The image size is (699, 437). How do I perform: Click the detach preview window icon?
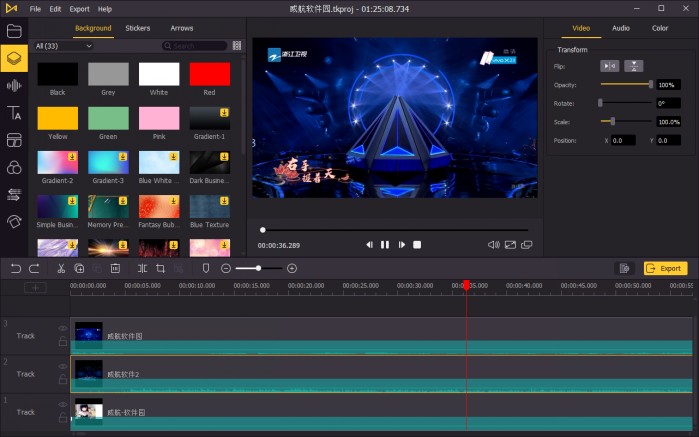point(527,245)
